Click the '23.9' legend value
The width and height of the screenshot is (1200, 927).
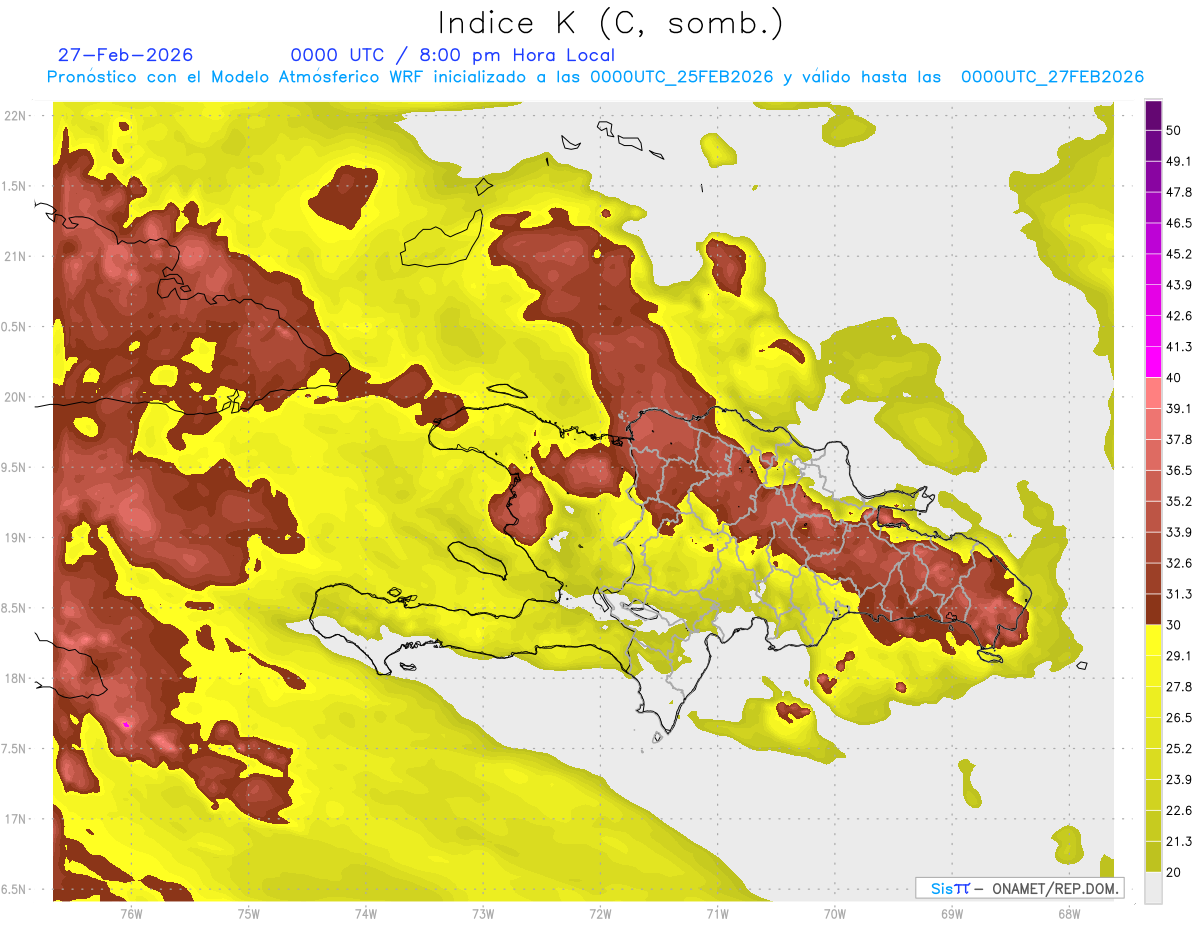click(1179, 779)
